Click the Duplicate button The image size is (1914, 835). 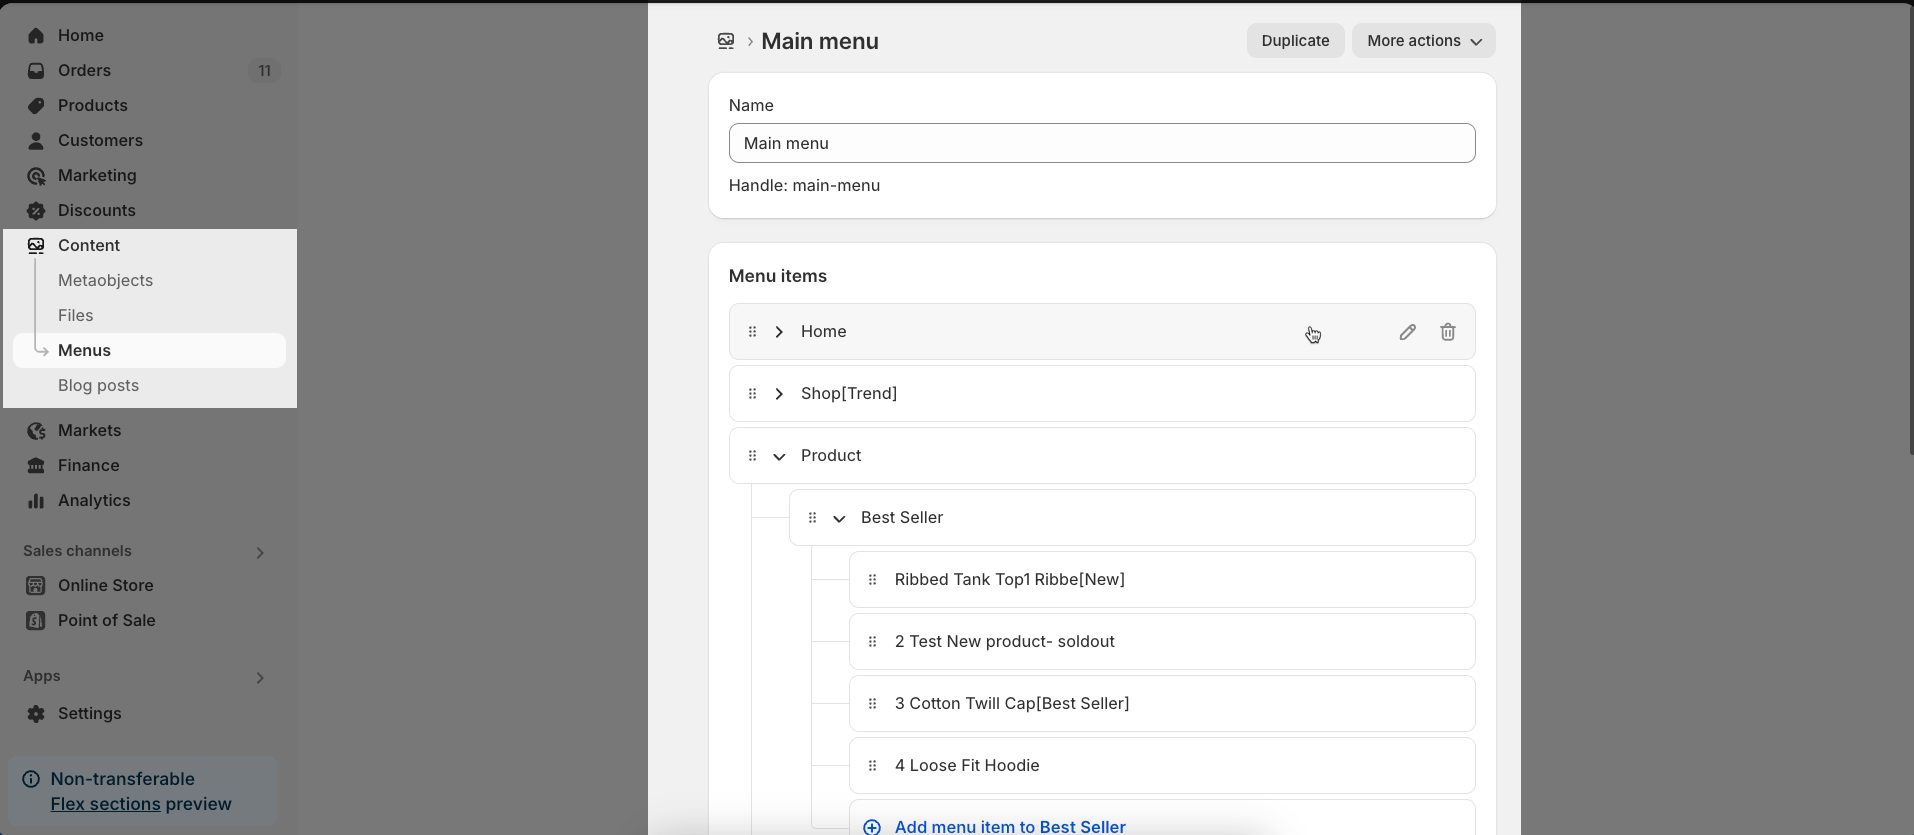click(x=1295, y=41)
